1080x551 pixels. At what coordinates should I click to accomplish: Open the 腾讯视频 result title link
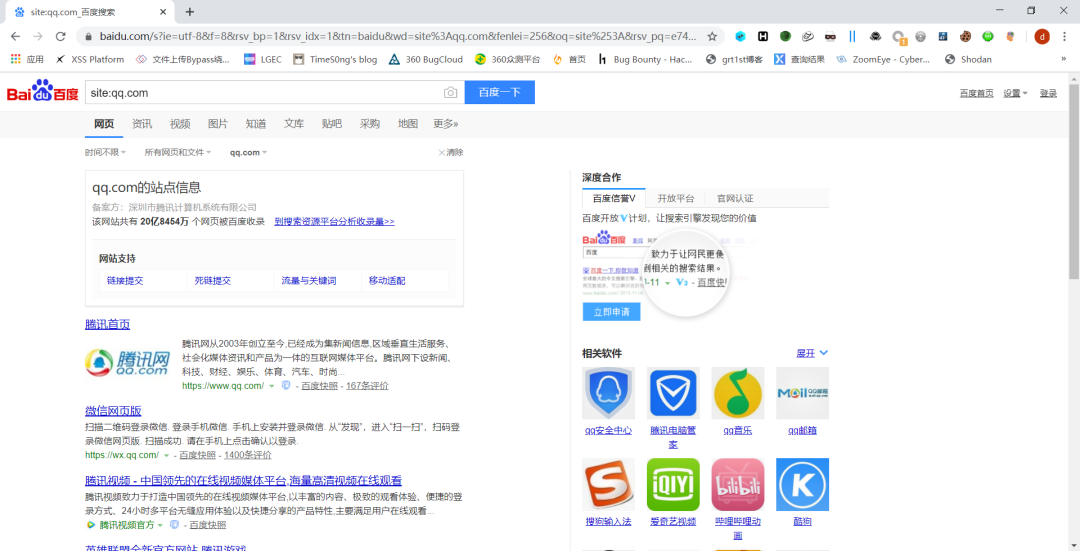pos(243,481)
